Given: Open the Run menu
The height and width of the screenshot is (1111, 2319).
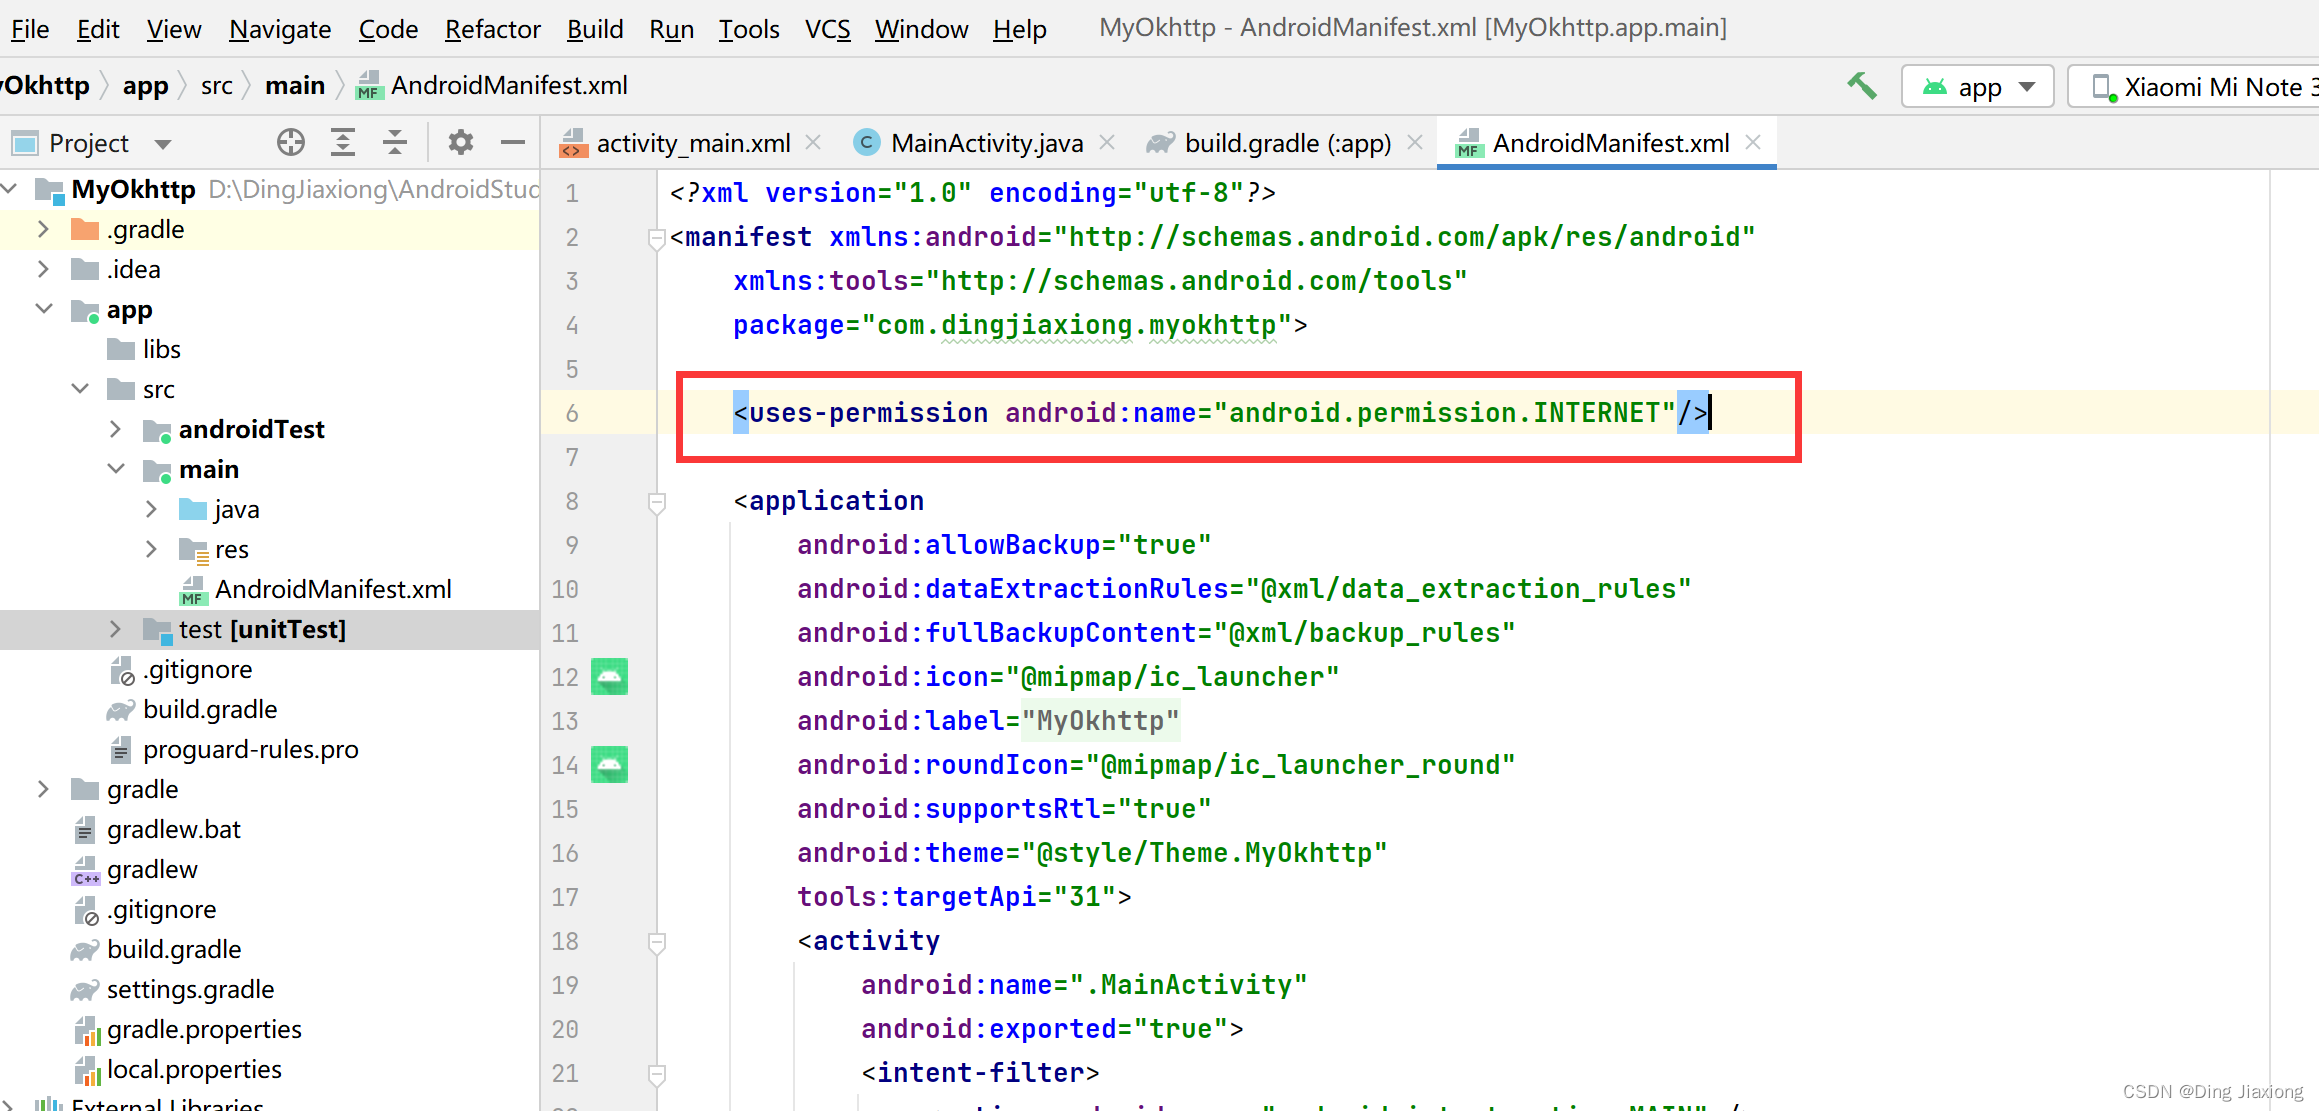Looking at the screenshot, I should [x=672, y=29].
